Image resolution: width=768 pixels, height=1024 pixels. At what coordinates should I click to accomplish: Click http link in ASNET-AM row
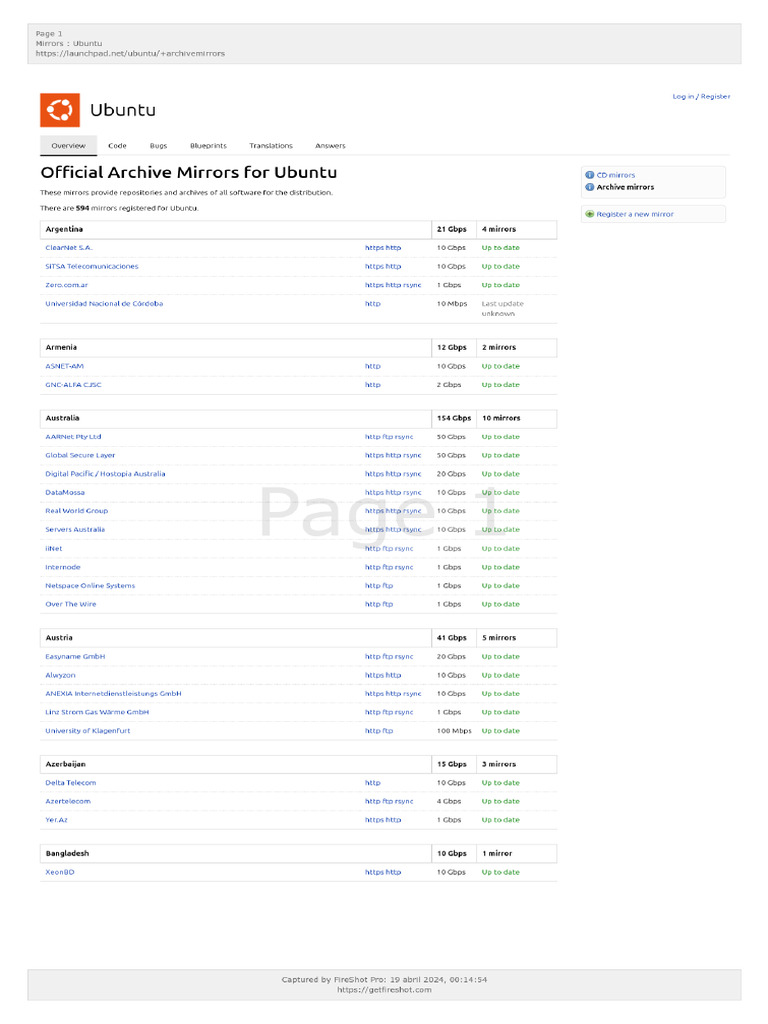[x=373, y=366]
